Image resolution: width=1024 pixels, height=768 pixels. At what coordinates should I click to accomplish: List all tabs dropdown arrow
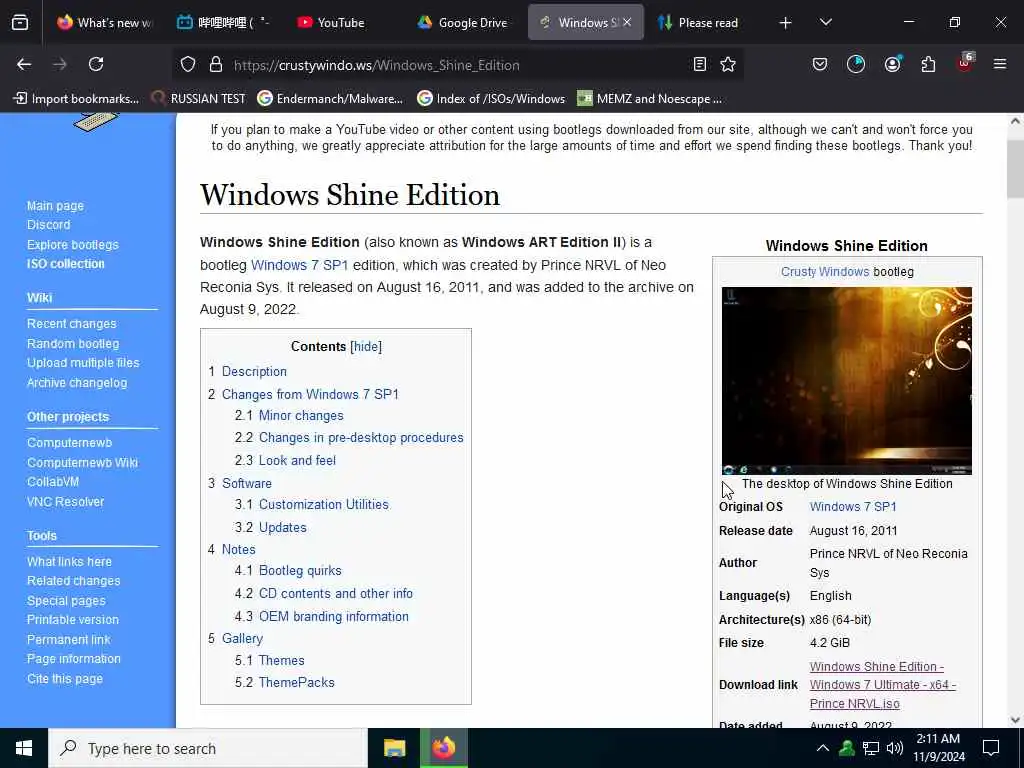(825, 23)
